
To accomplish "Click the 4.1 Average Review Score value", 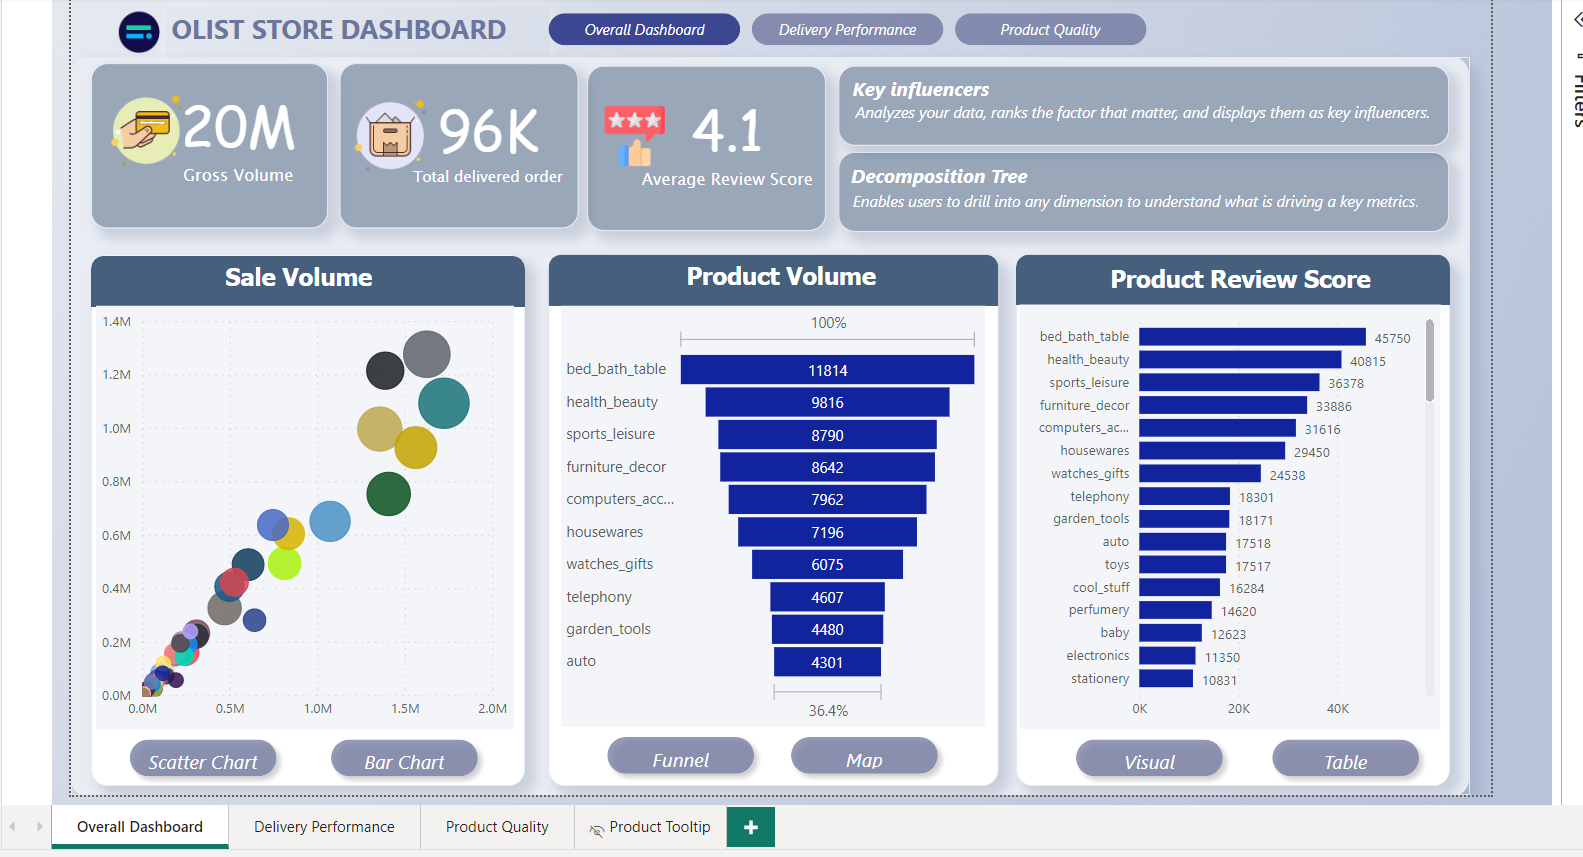I will (727, 131).
